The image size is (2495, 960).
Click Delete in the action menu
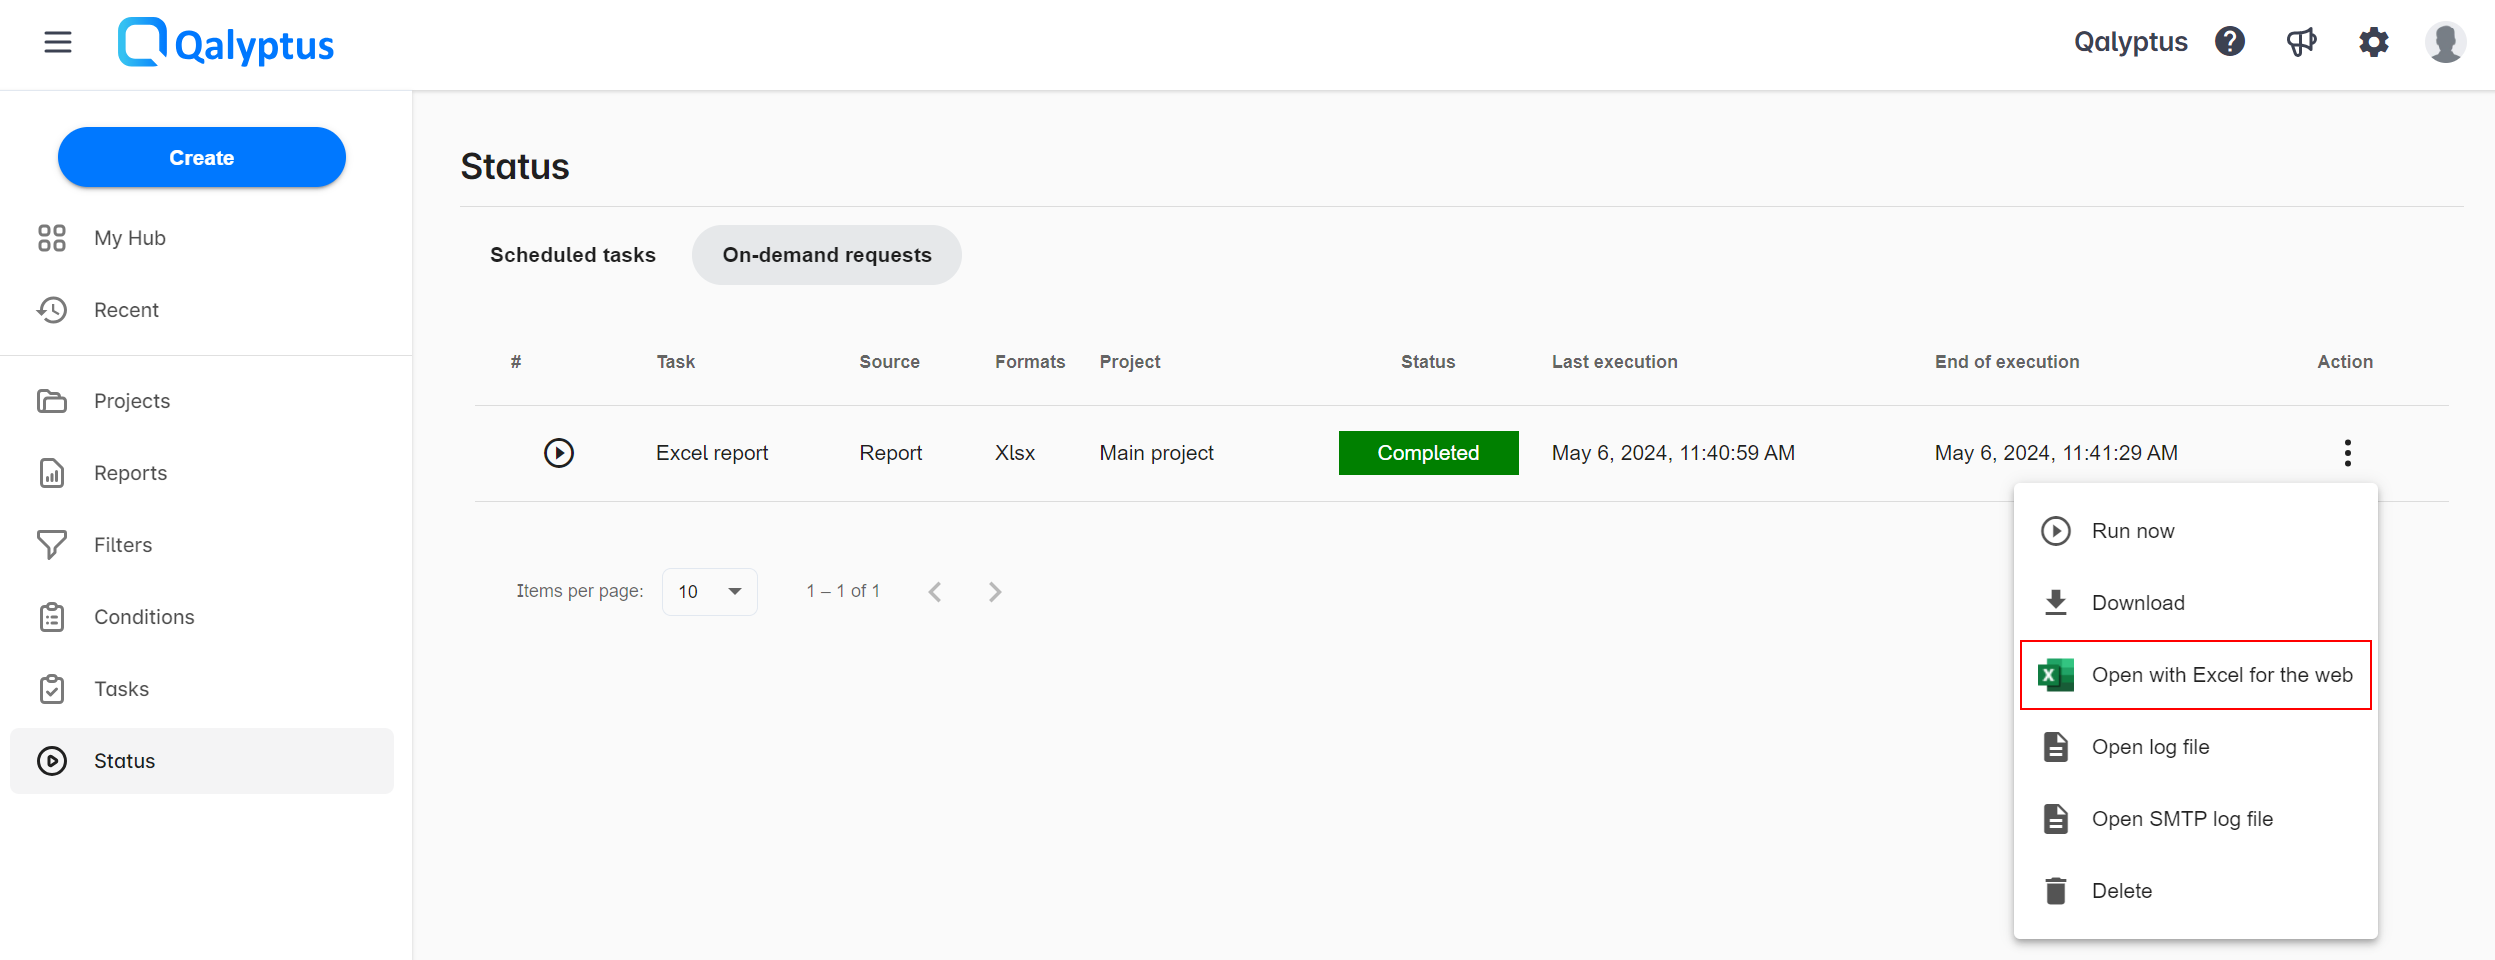(2122, 890)
